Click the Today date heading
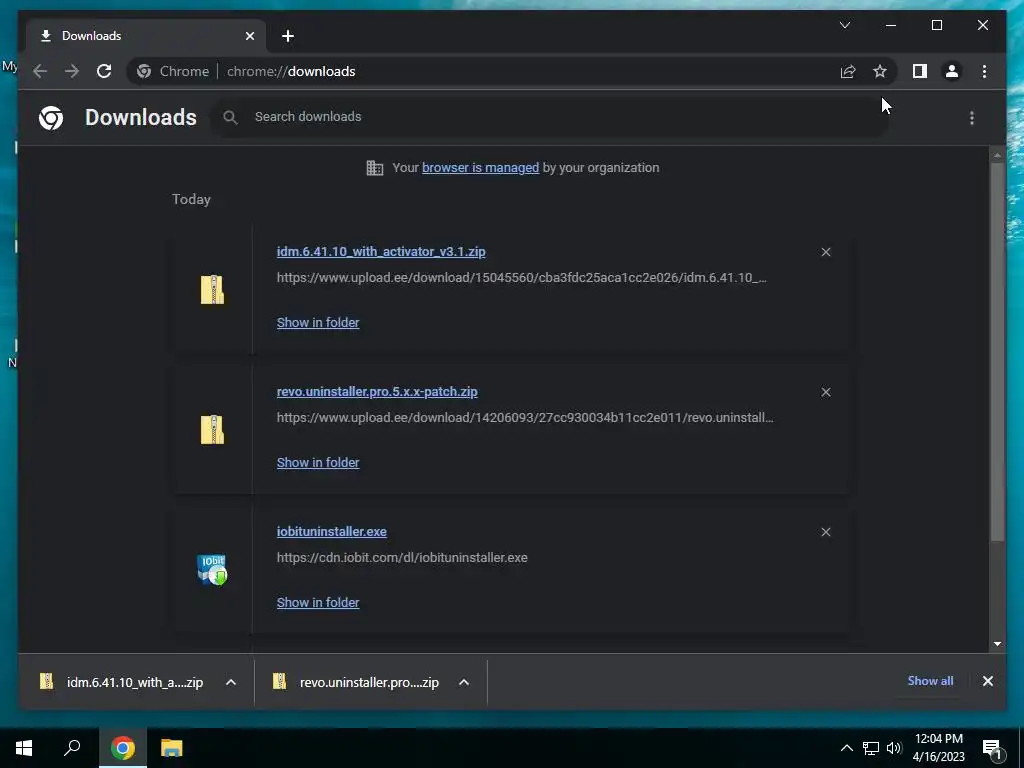1024x768 pixels. click(191, 199)
